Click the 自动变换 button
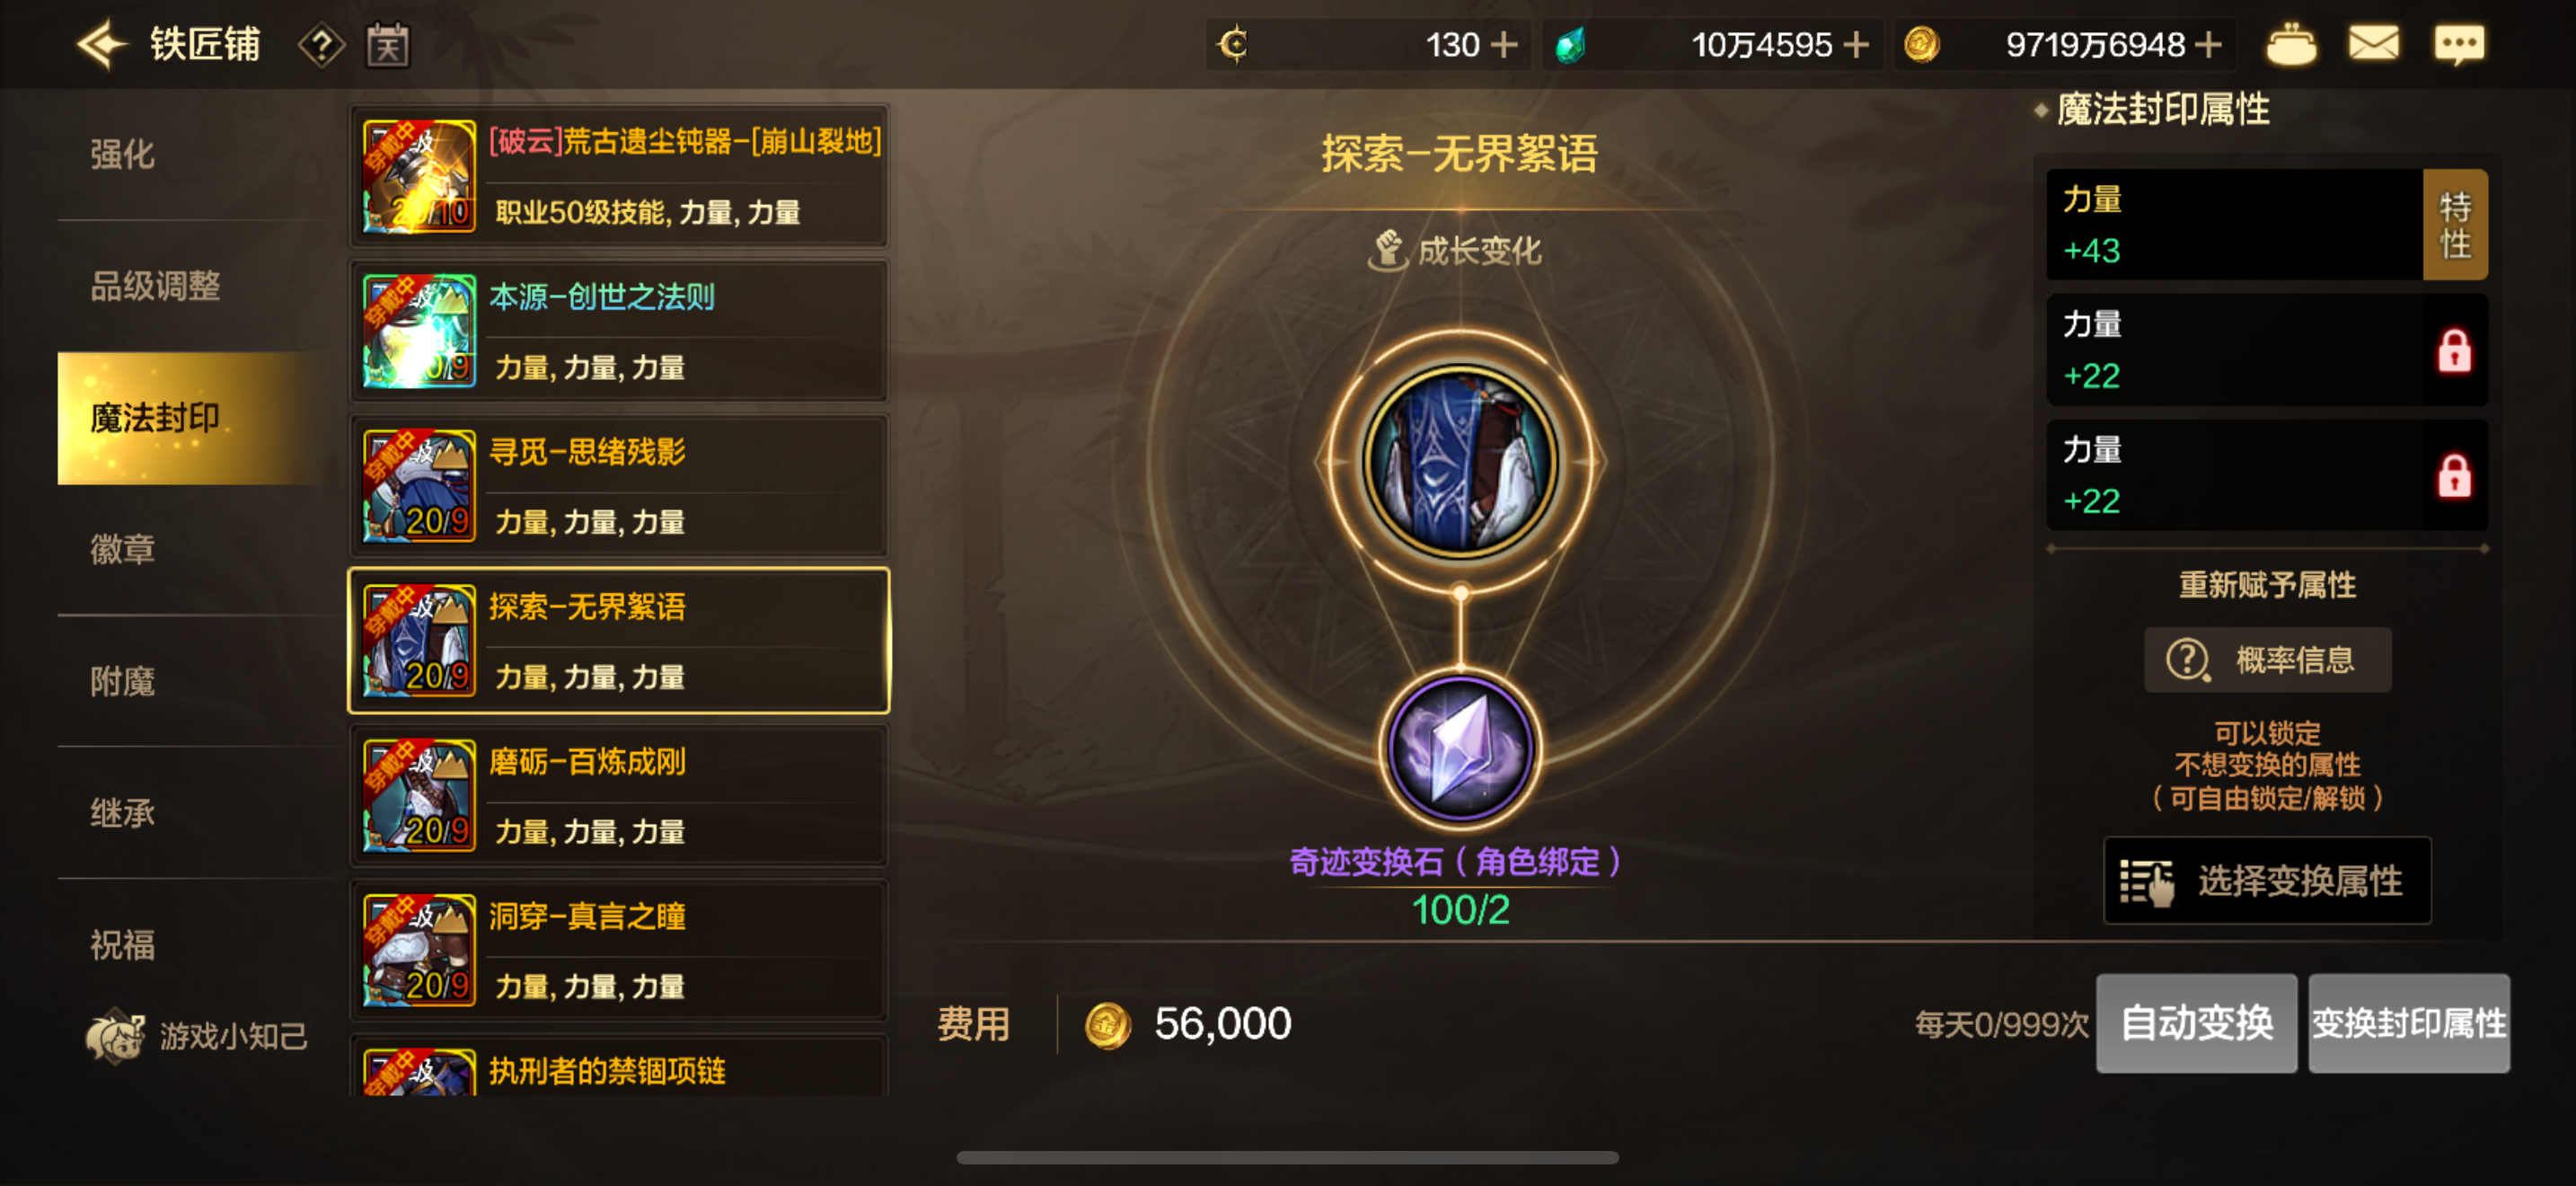 [2196, 1024]
